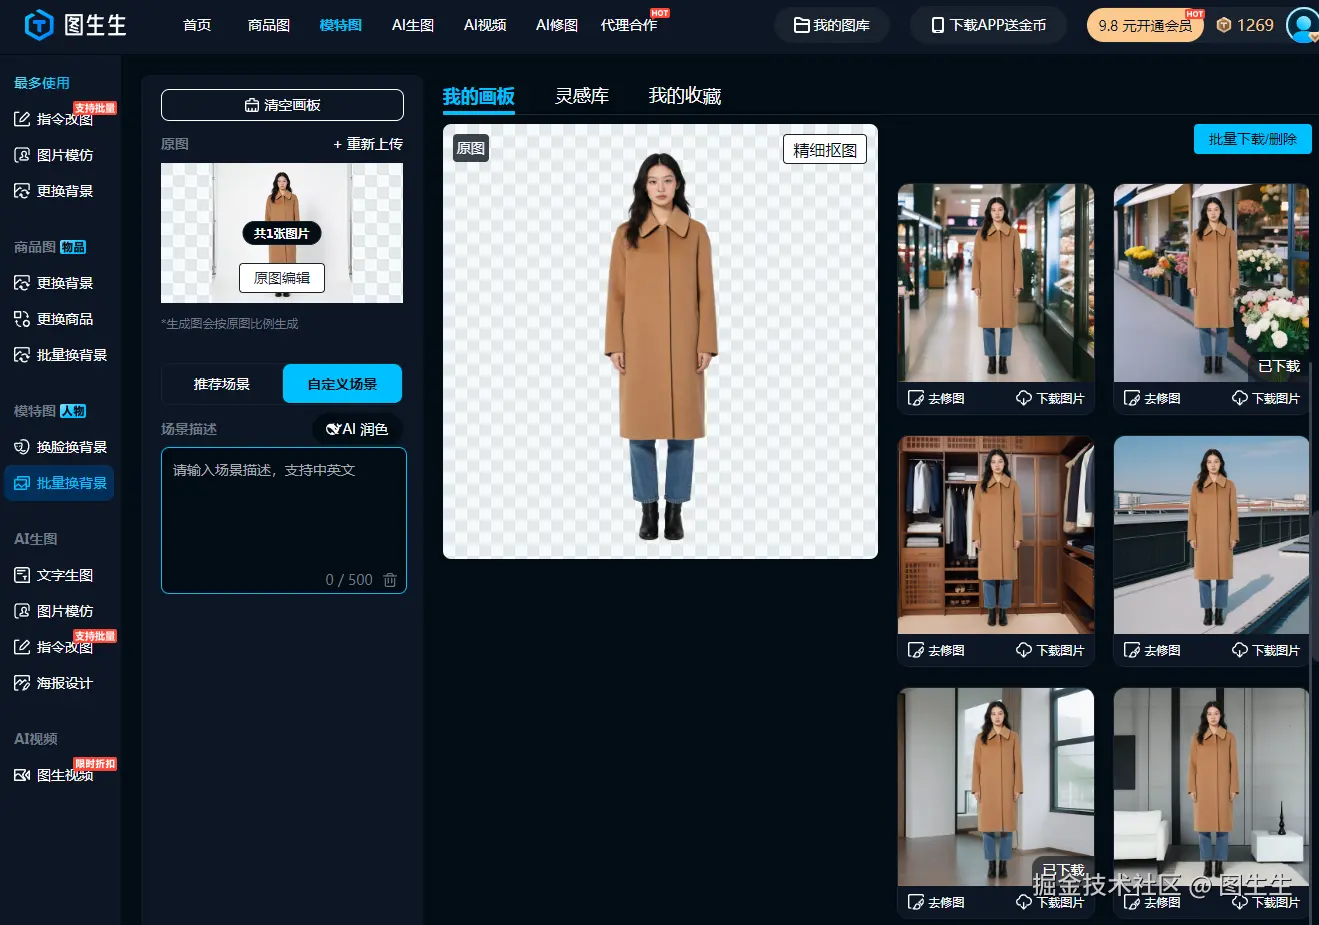Viewport: 1319px width, 925px height.
Task: Click 下载APP送金币 phone button
Action: [x=988, y=25]
